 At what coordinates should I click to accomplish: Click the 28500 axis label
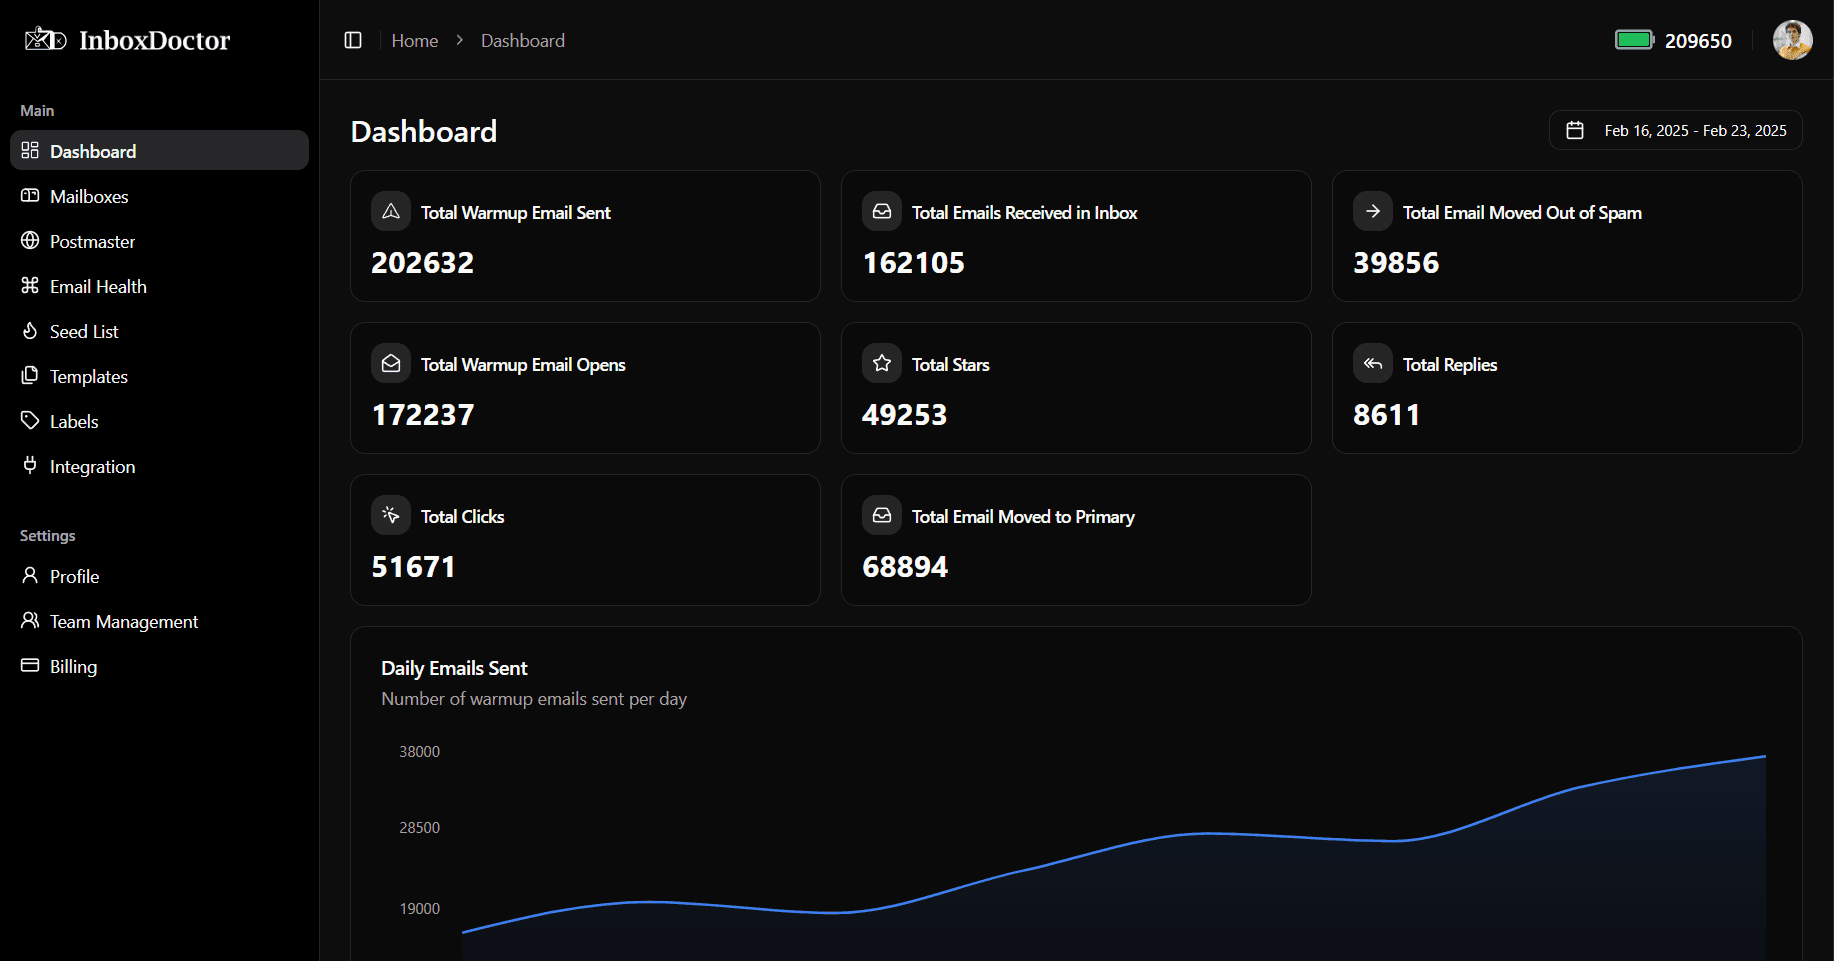(419, 827)
